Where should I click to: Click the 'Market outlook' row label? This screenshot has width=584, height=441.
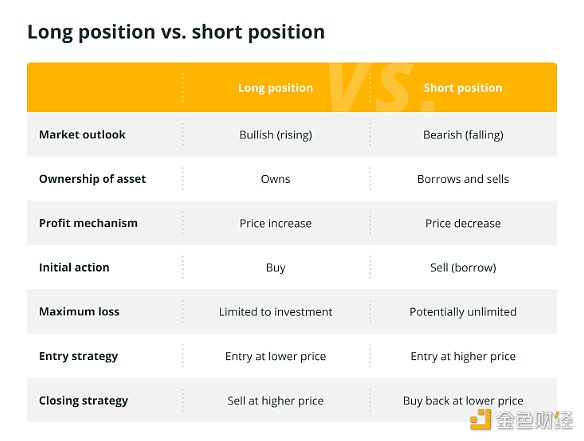(x=82, y=134)
